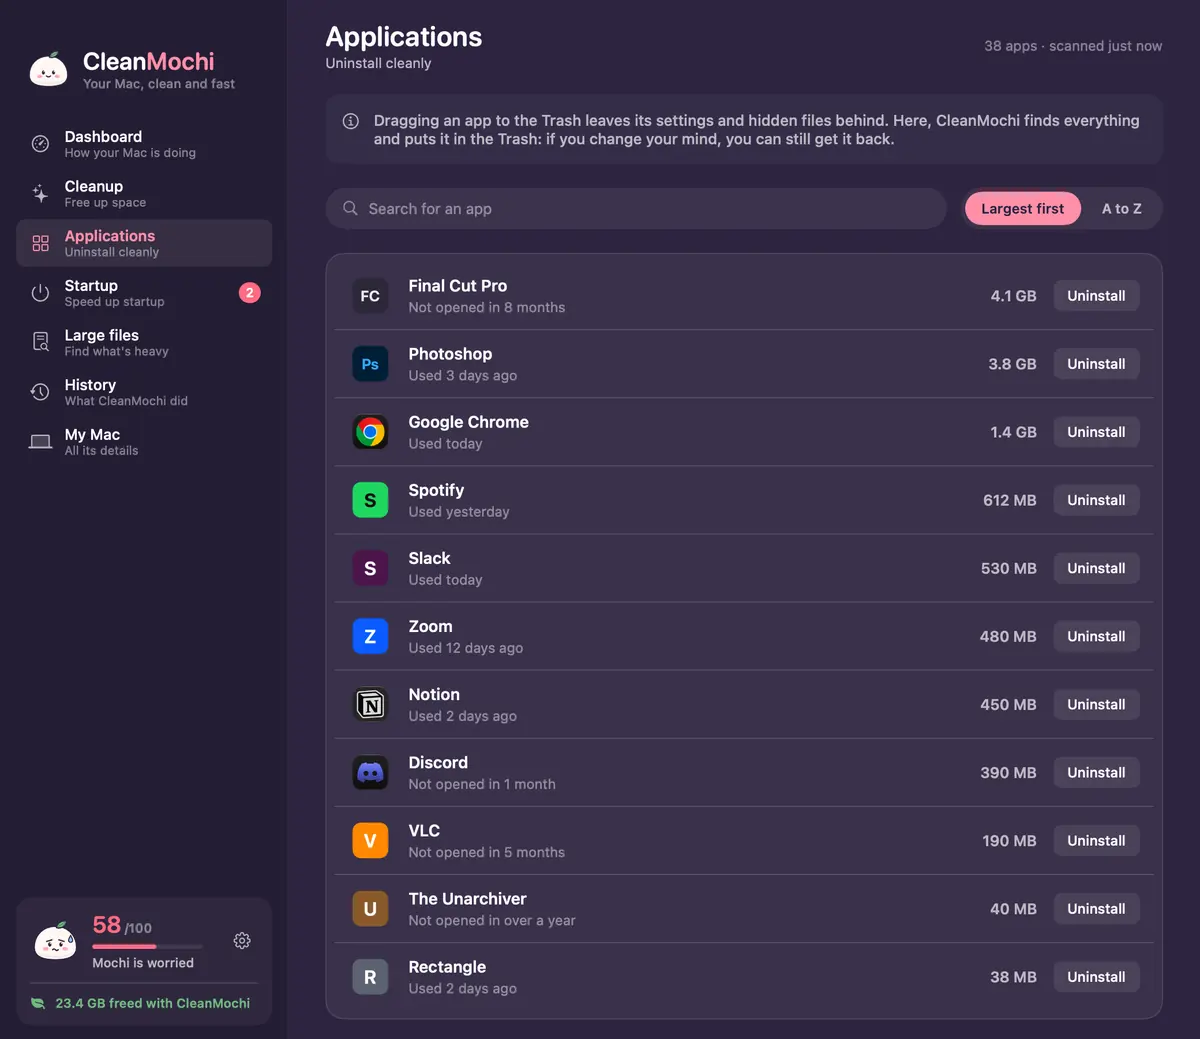Click 'Not opened in over a year' text
Screen dimensions: 1200x1039
coord(492,921)
